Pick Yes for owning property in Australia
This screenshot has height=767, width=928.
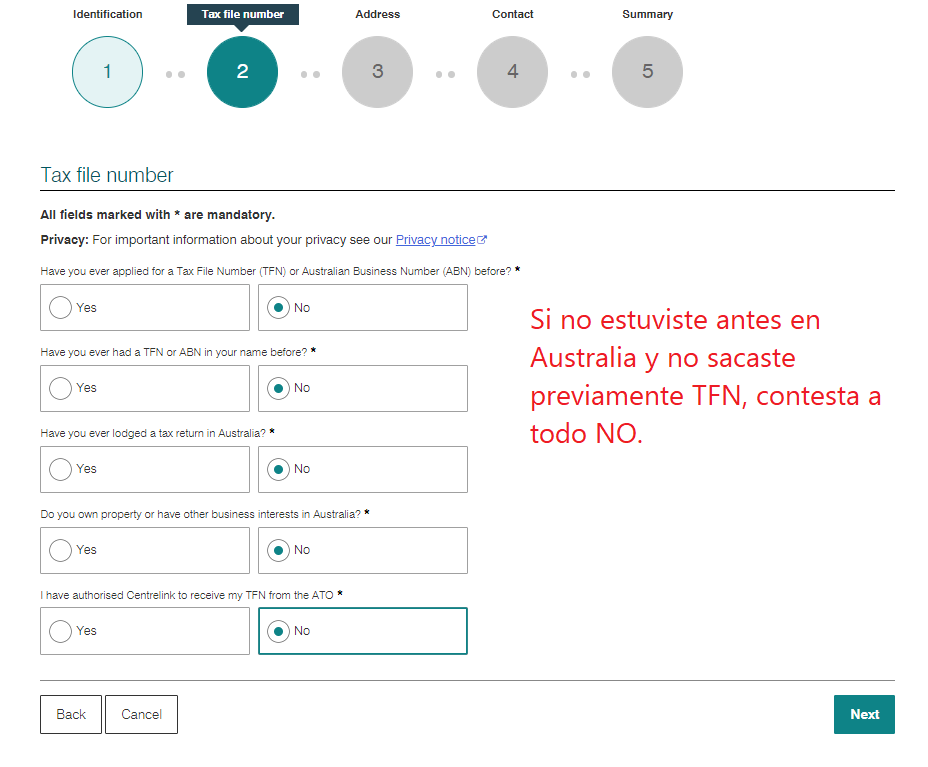pos(61,550)
